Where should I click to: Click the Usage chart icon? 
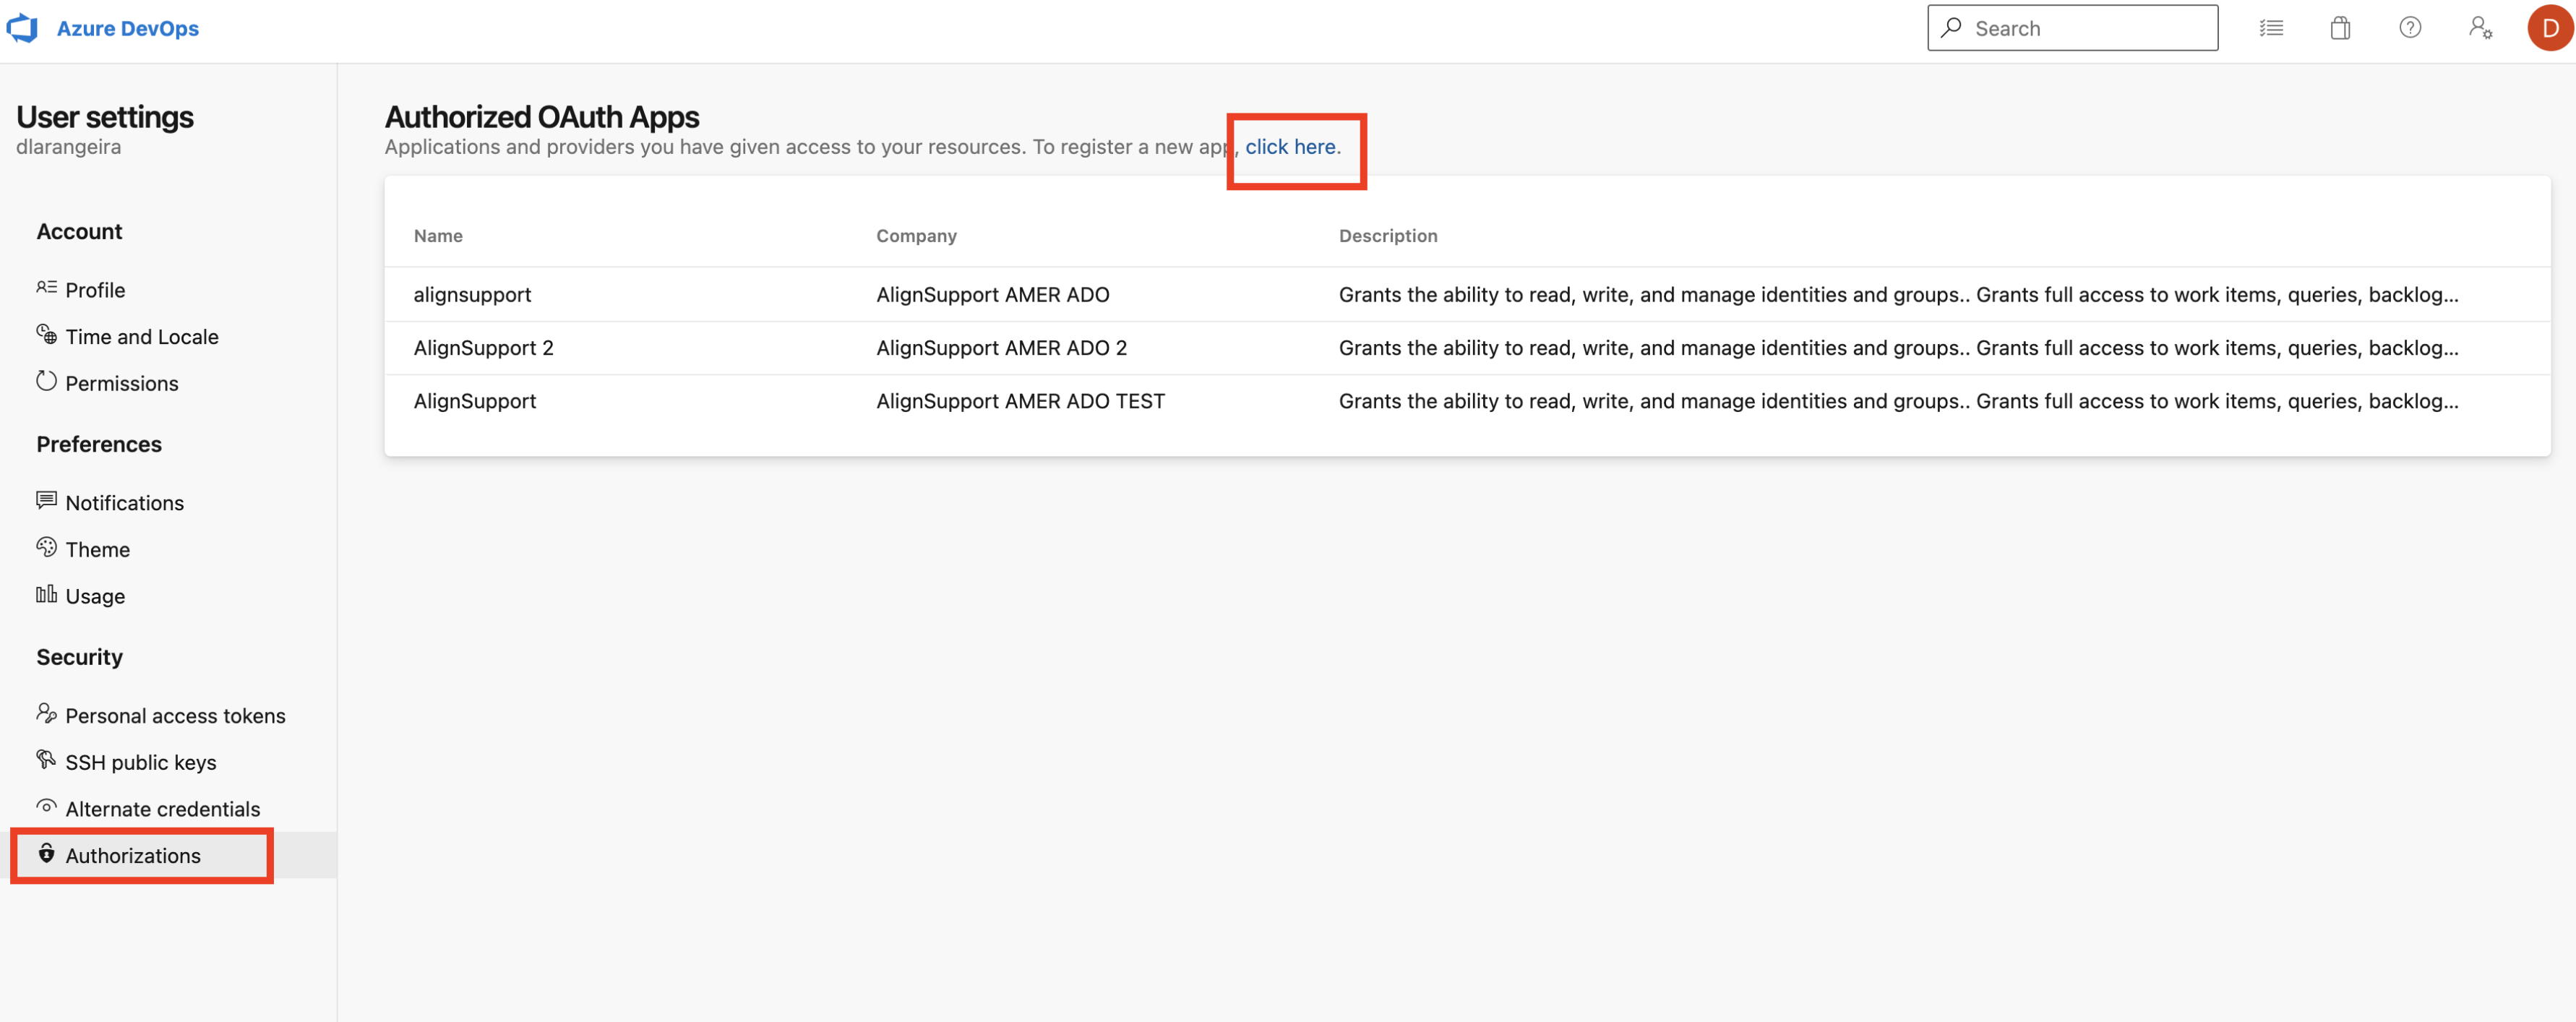pyautogui.click(x=46, y=594)
